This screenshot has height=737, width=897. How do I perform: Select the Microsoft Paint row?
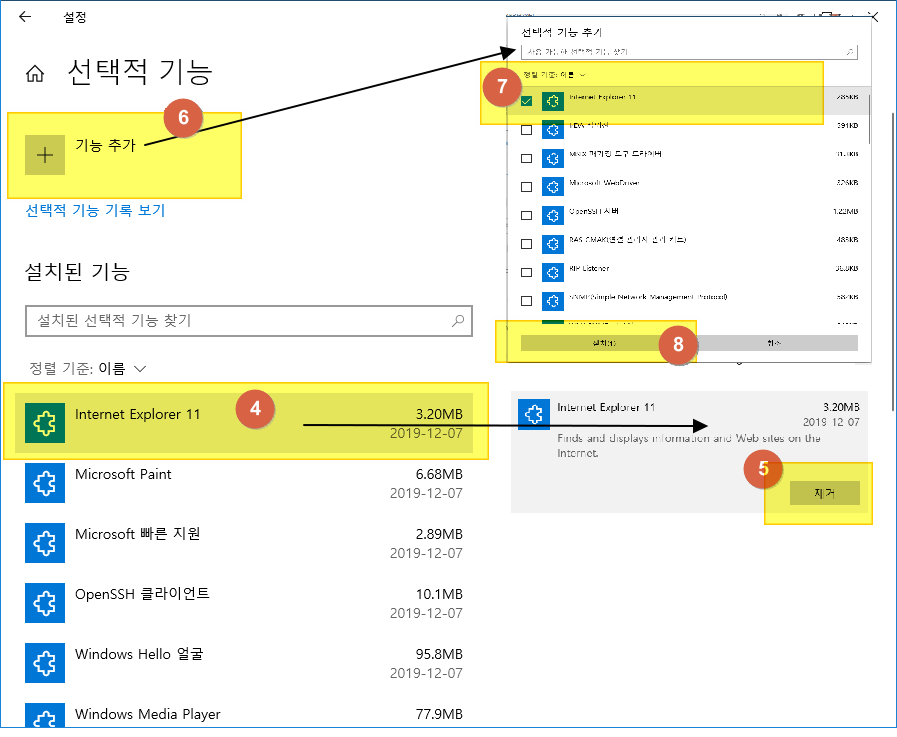tap(244, 483)
